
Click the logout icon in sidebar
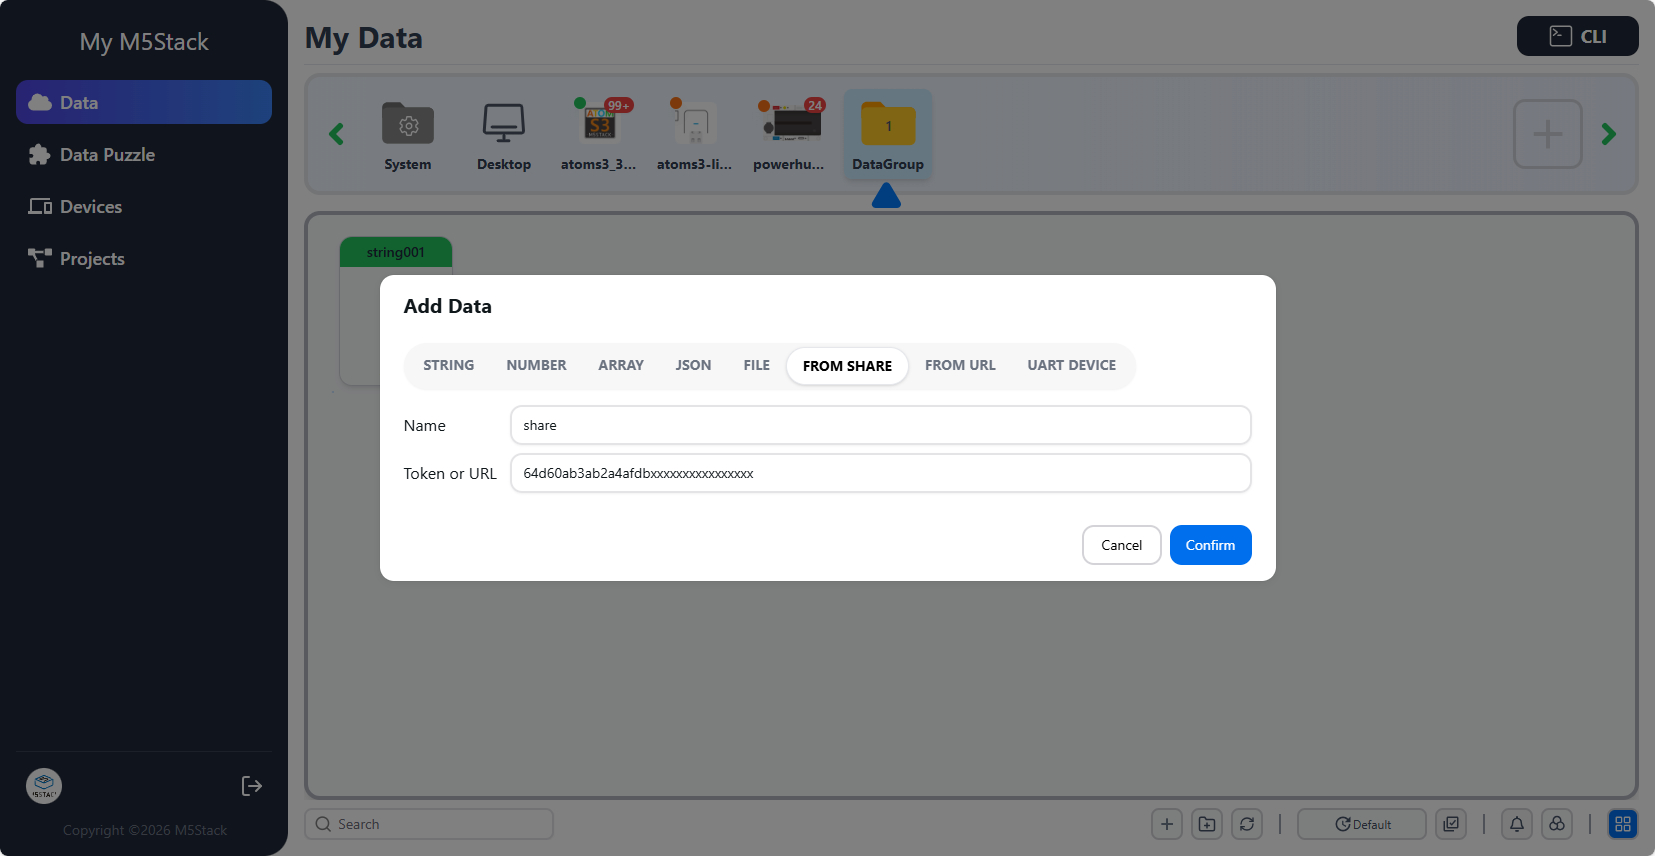pyautogui.click(x=252, y=786)
